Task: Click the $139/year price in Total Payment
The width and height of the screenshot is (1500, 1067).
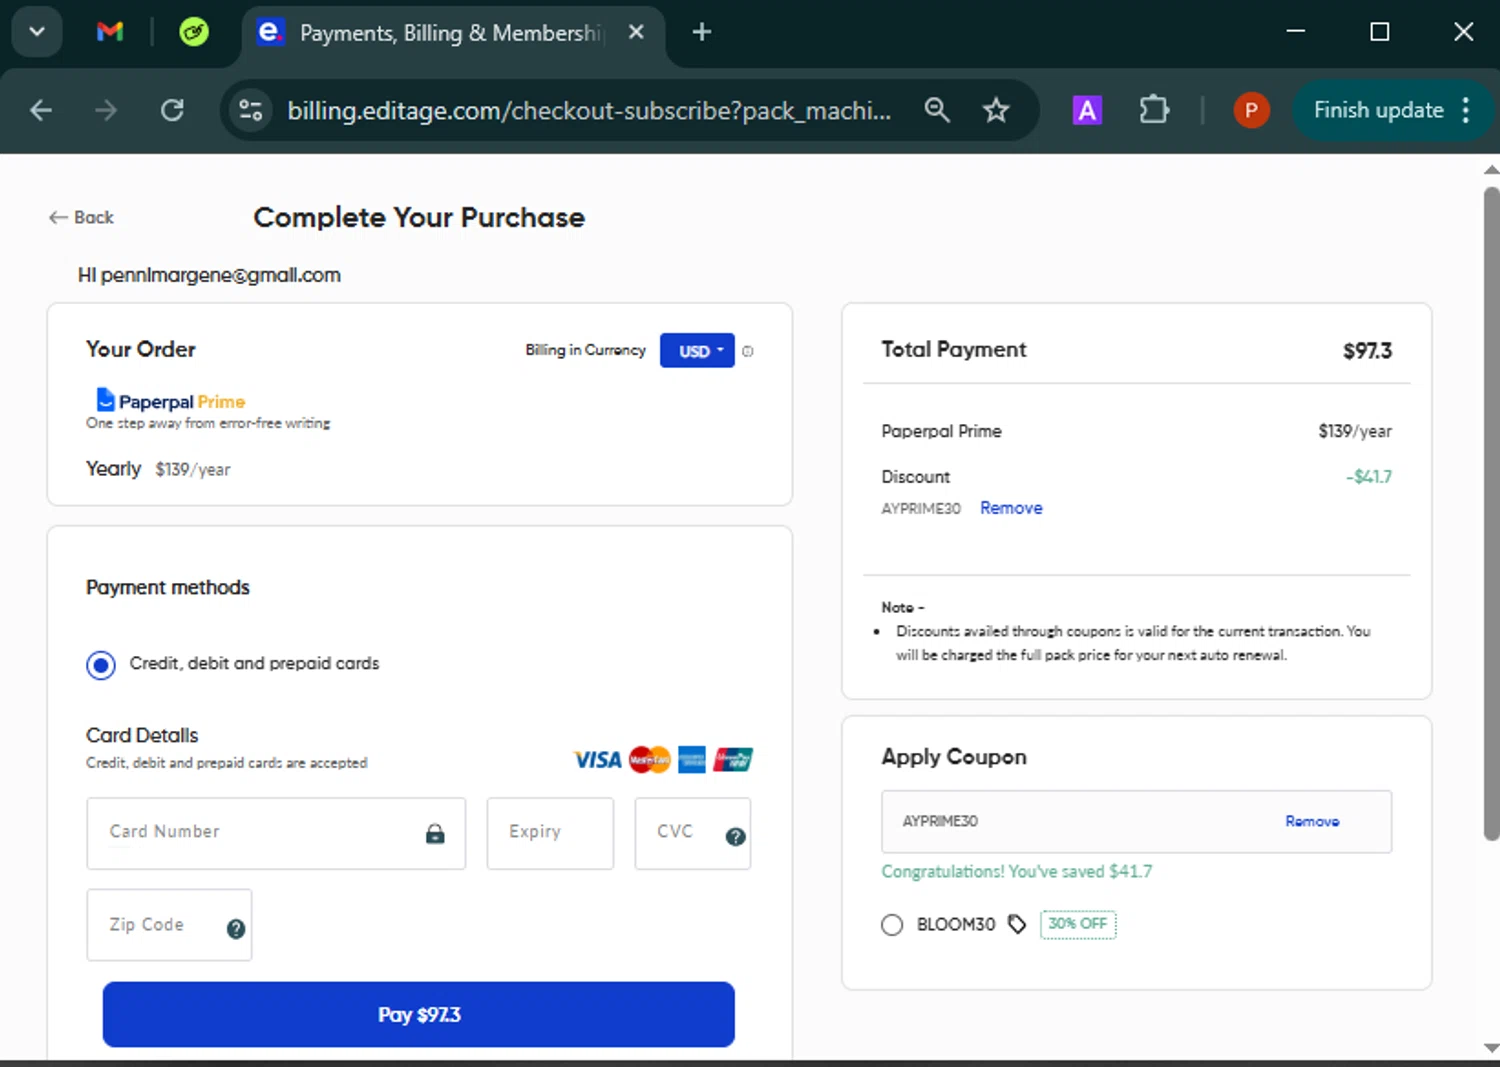Action: 1354,431
